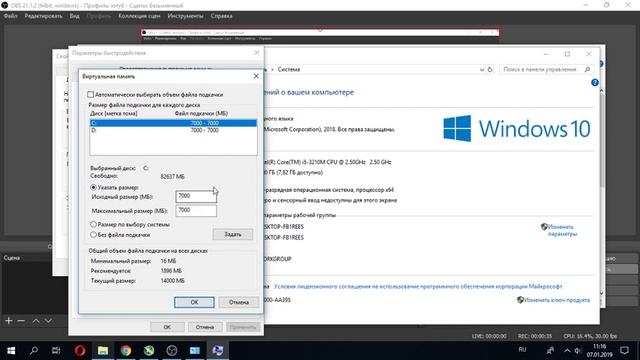Click the people icon in system tray
The height and width of the screenshot is (360, 640).
(550, 350)
